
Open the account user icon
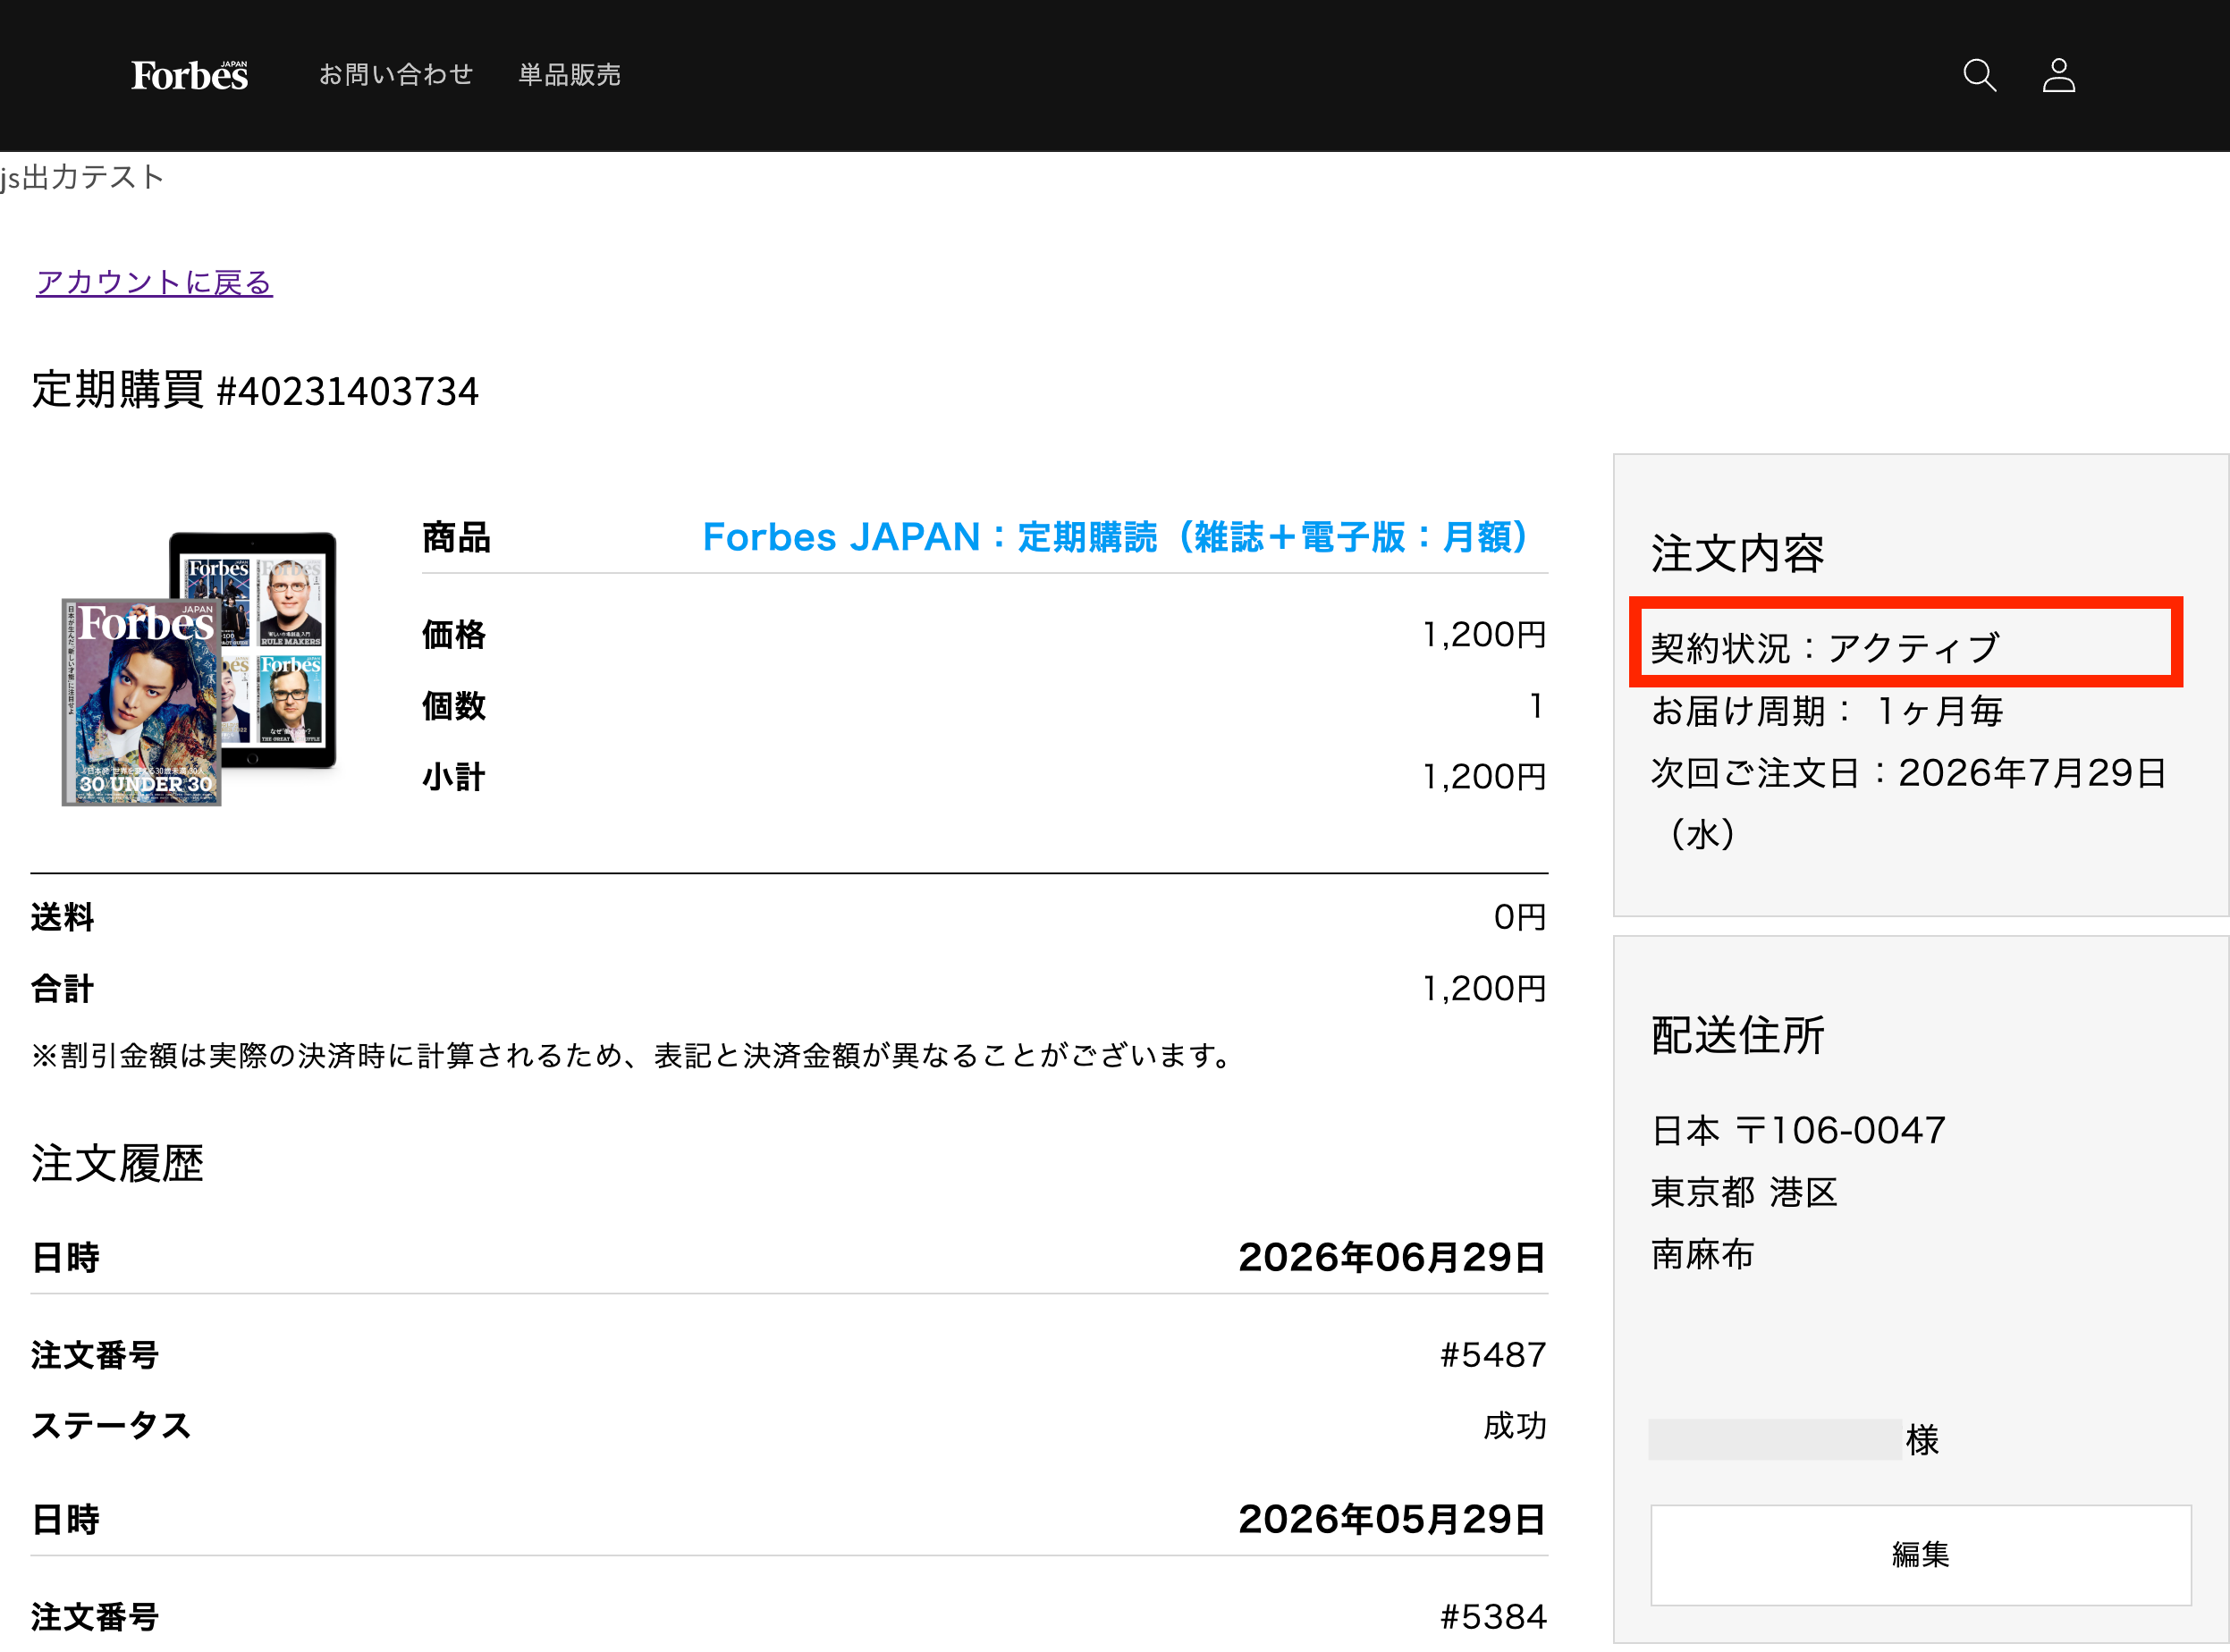[2058, 75]
